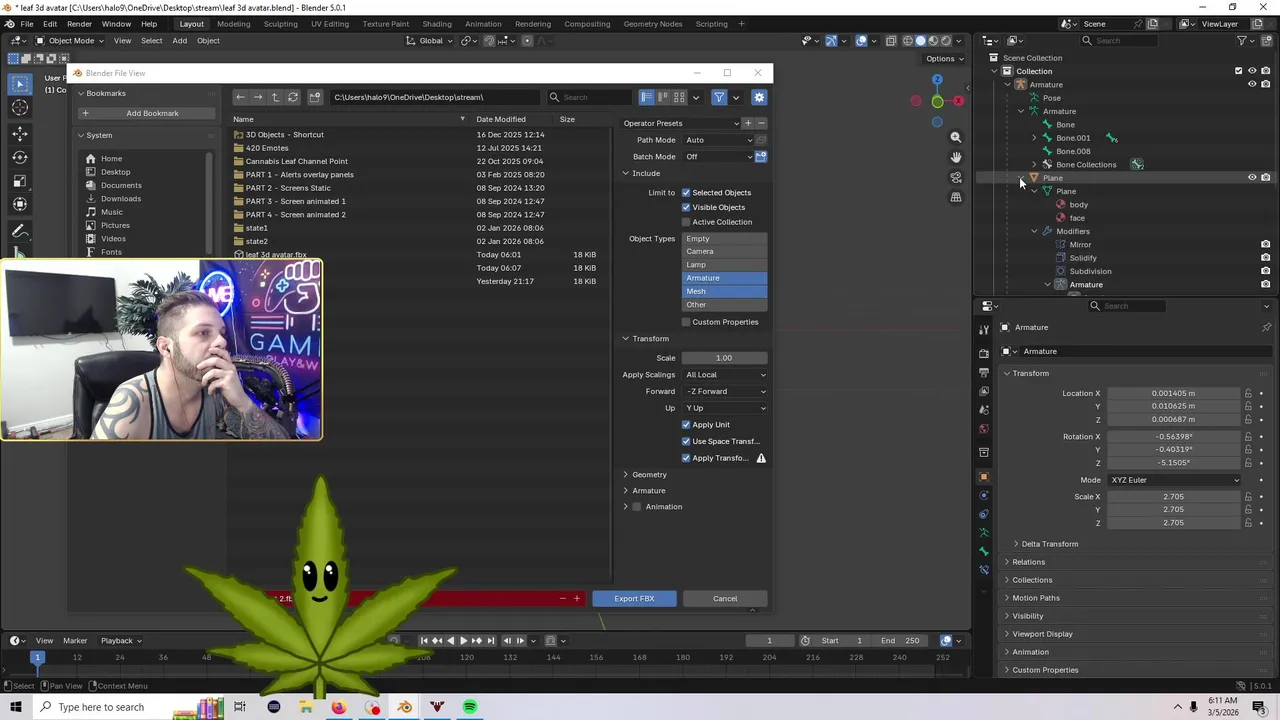The height and width of the screenshot is (720, 1280).
Task: Toggle the Animation export checkbox
Action: 637,507
